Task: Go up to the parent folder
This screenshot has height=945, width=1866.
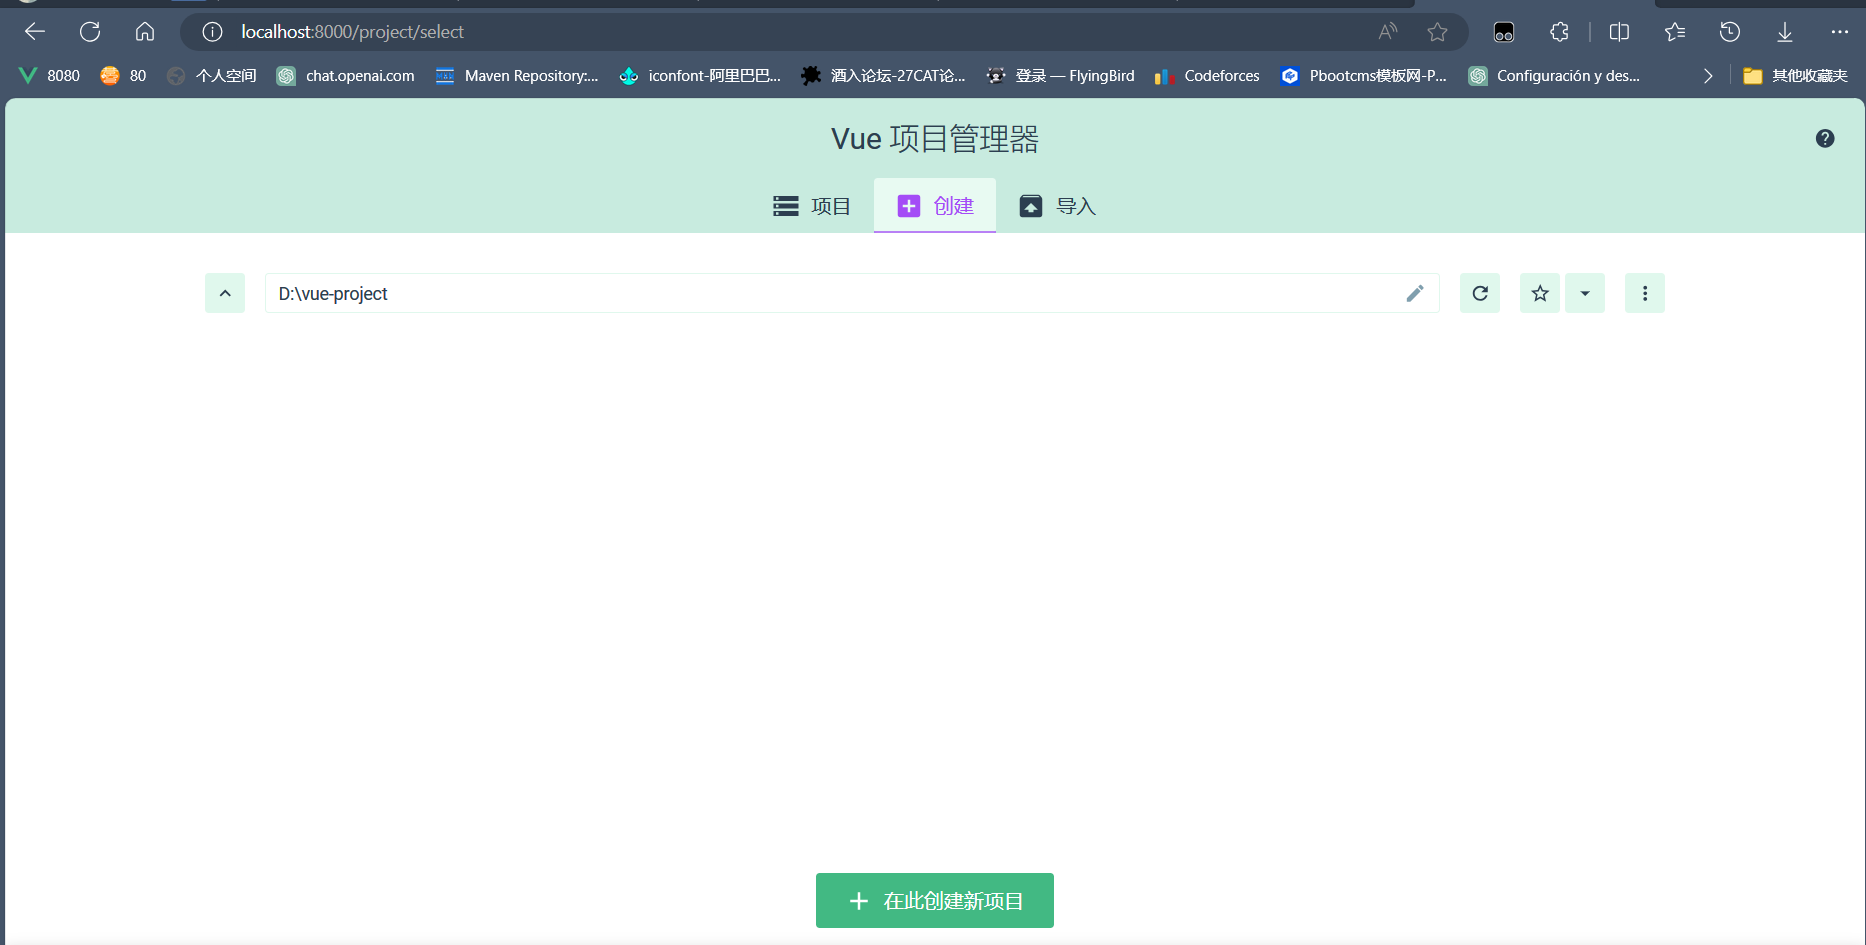Action: coord(224,293)
